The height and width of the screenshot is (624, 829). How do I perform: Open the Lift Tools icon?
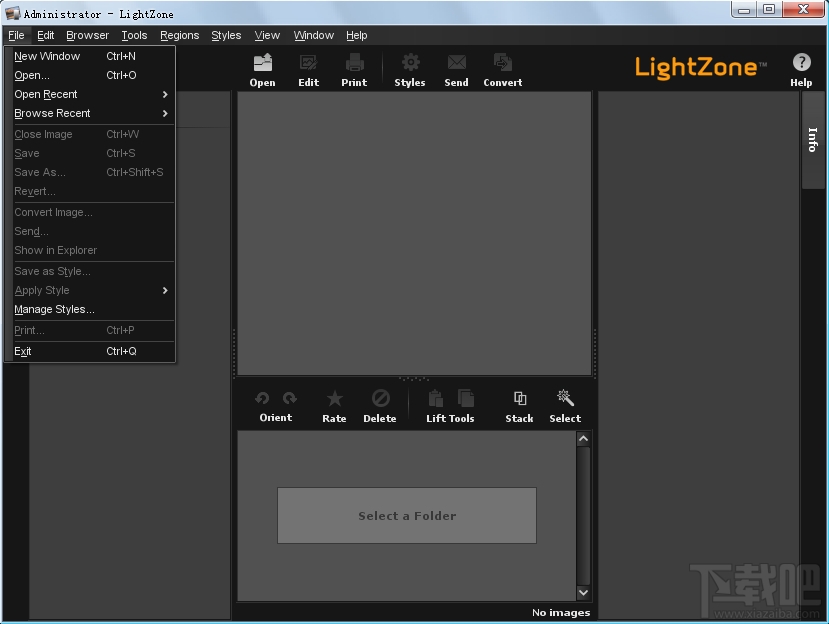pyautogui.click(x=435, y=397)
